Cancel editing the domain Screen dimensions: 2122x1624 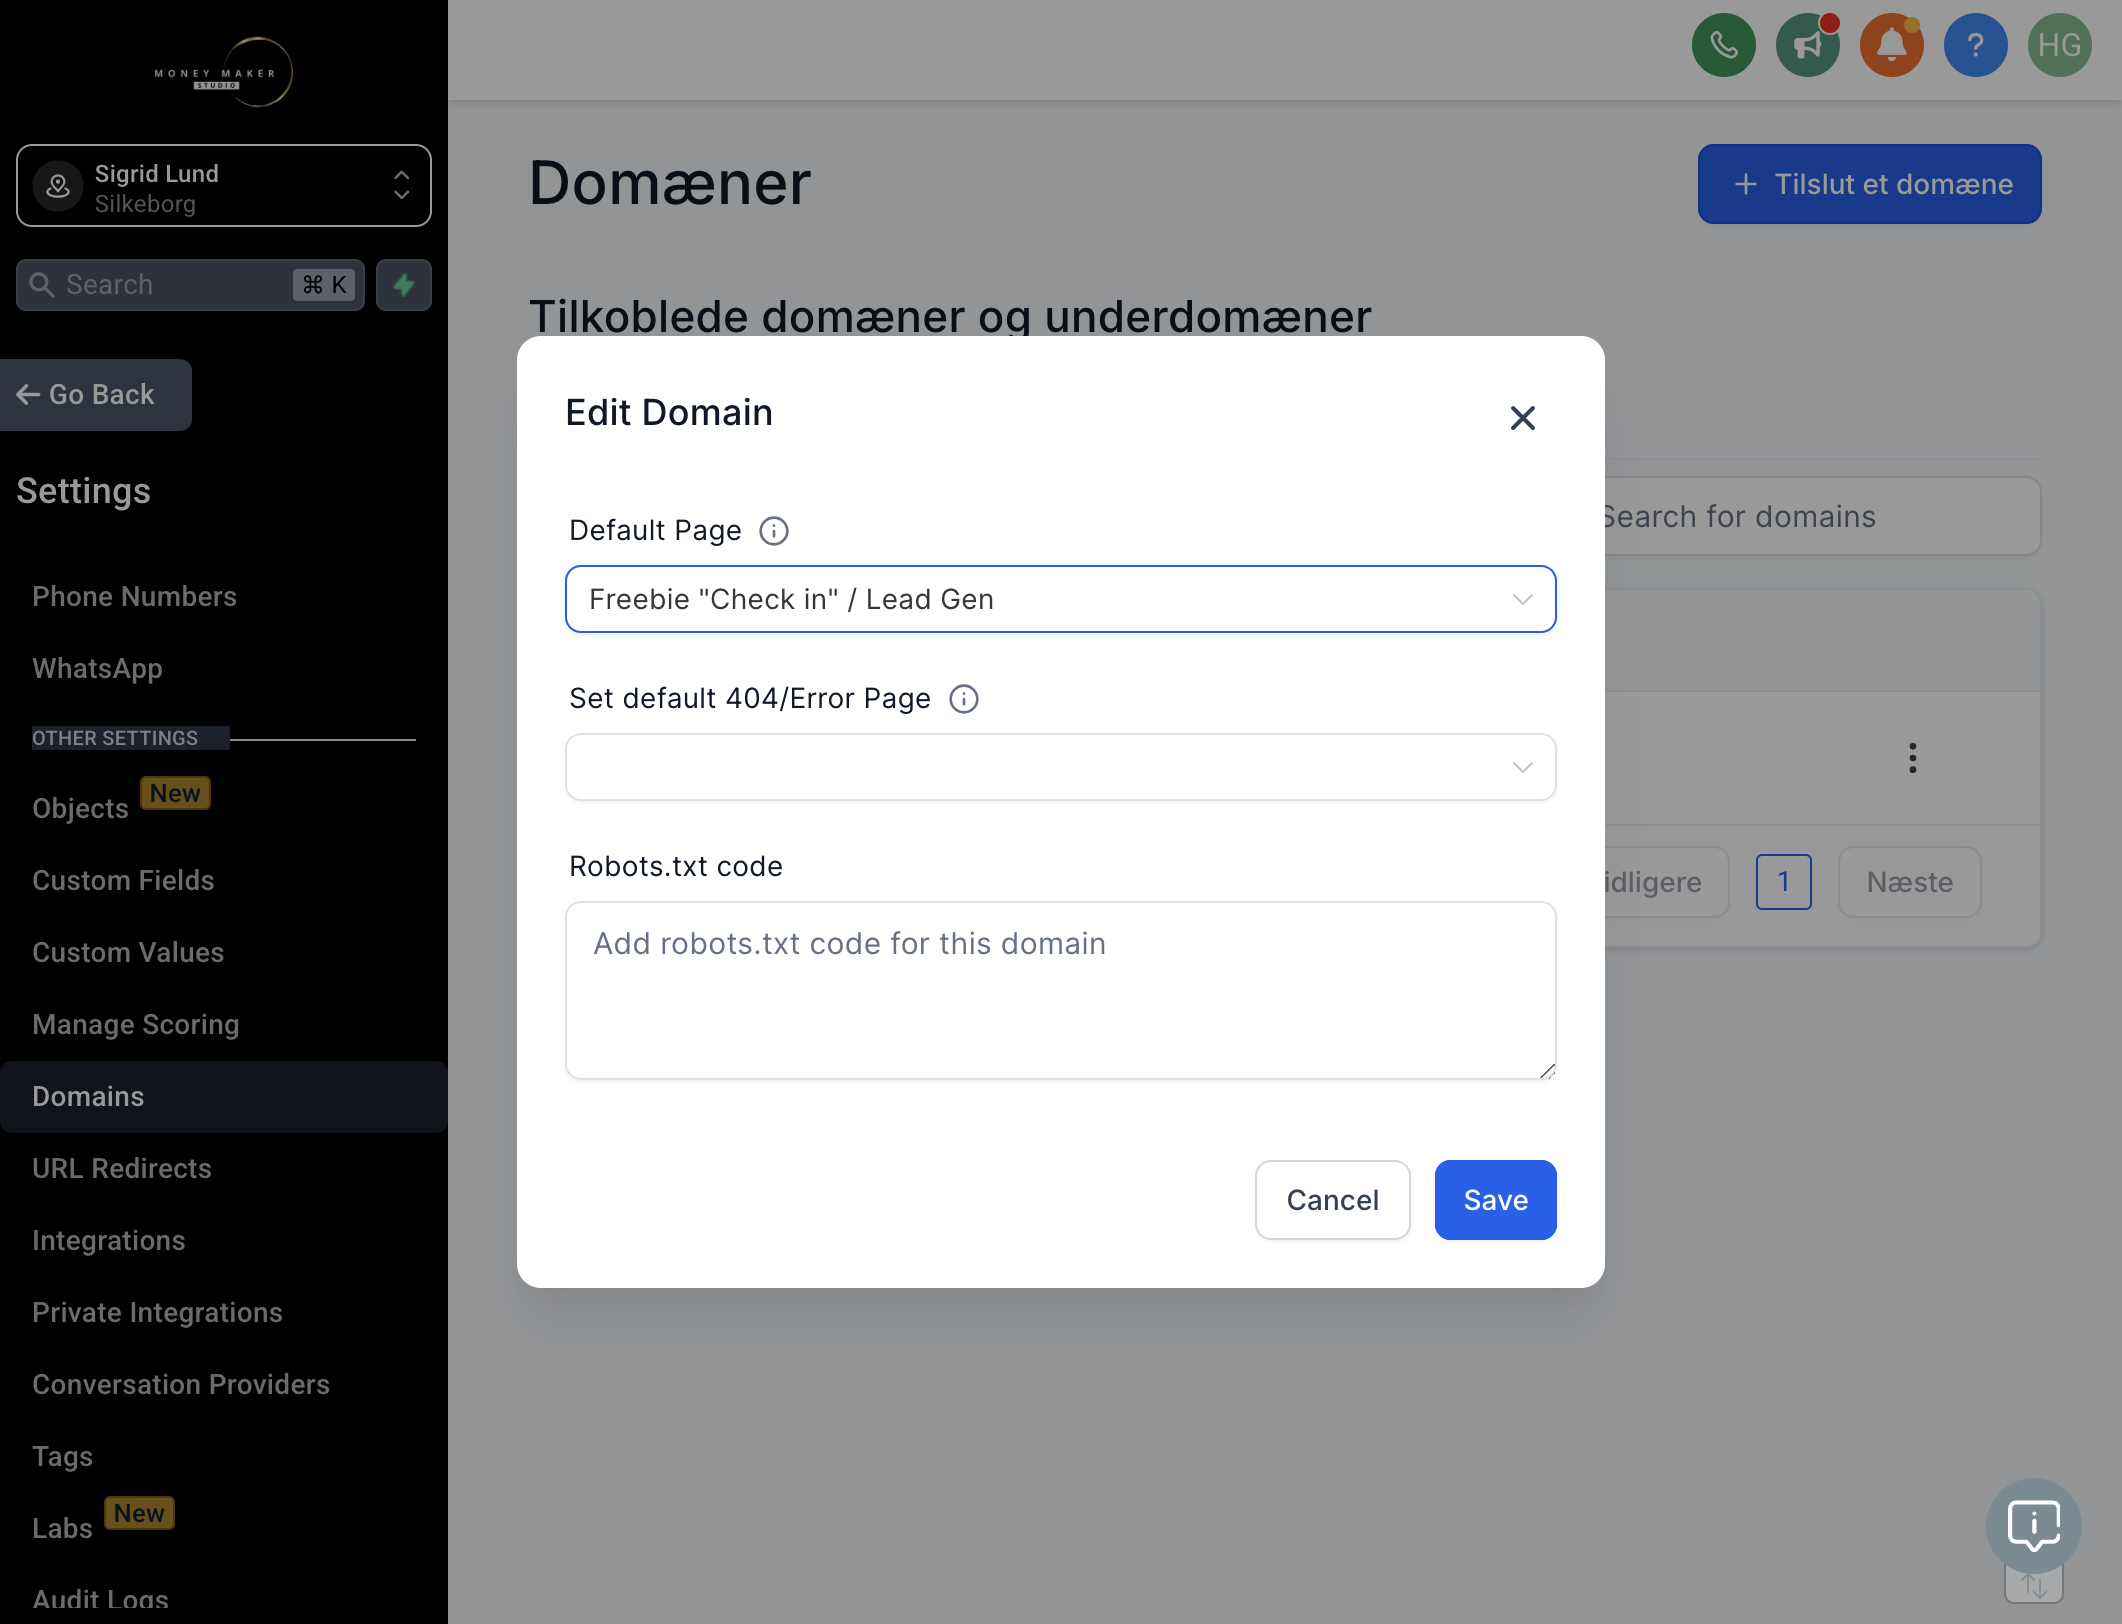pyautogui.click(x=1332, y=1200)
